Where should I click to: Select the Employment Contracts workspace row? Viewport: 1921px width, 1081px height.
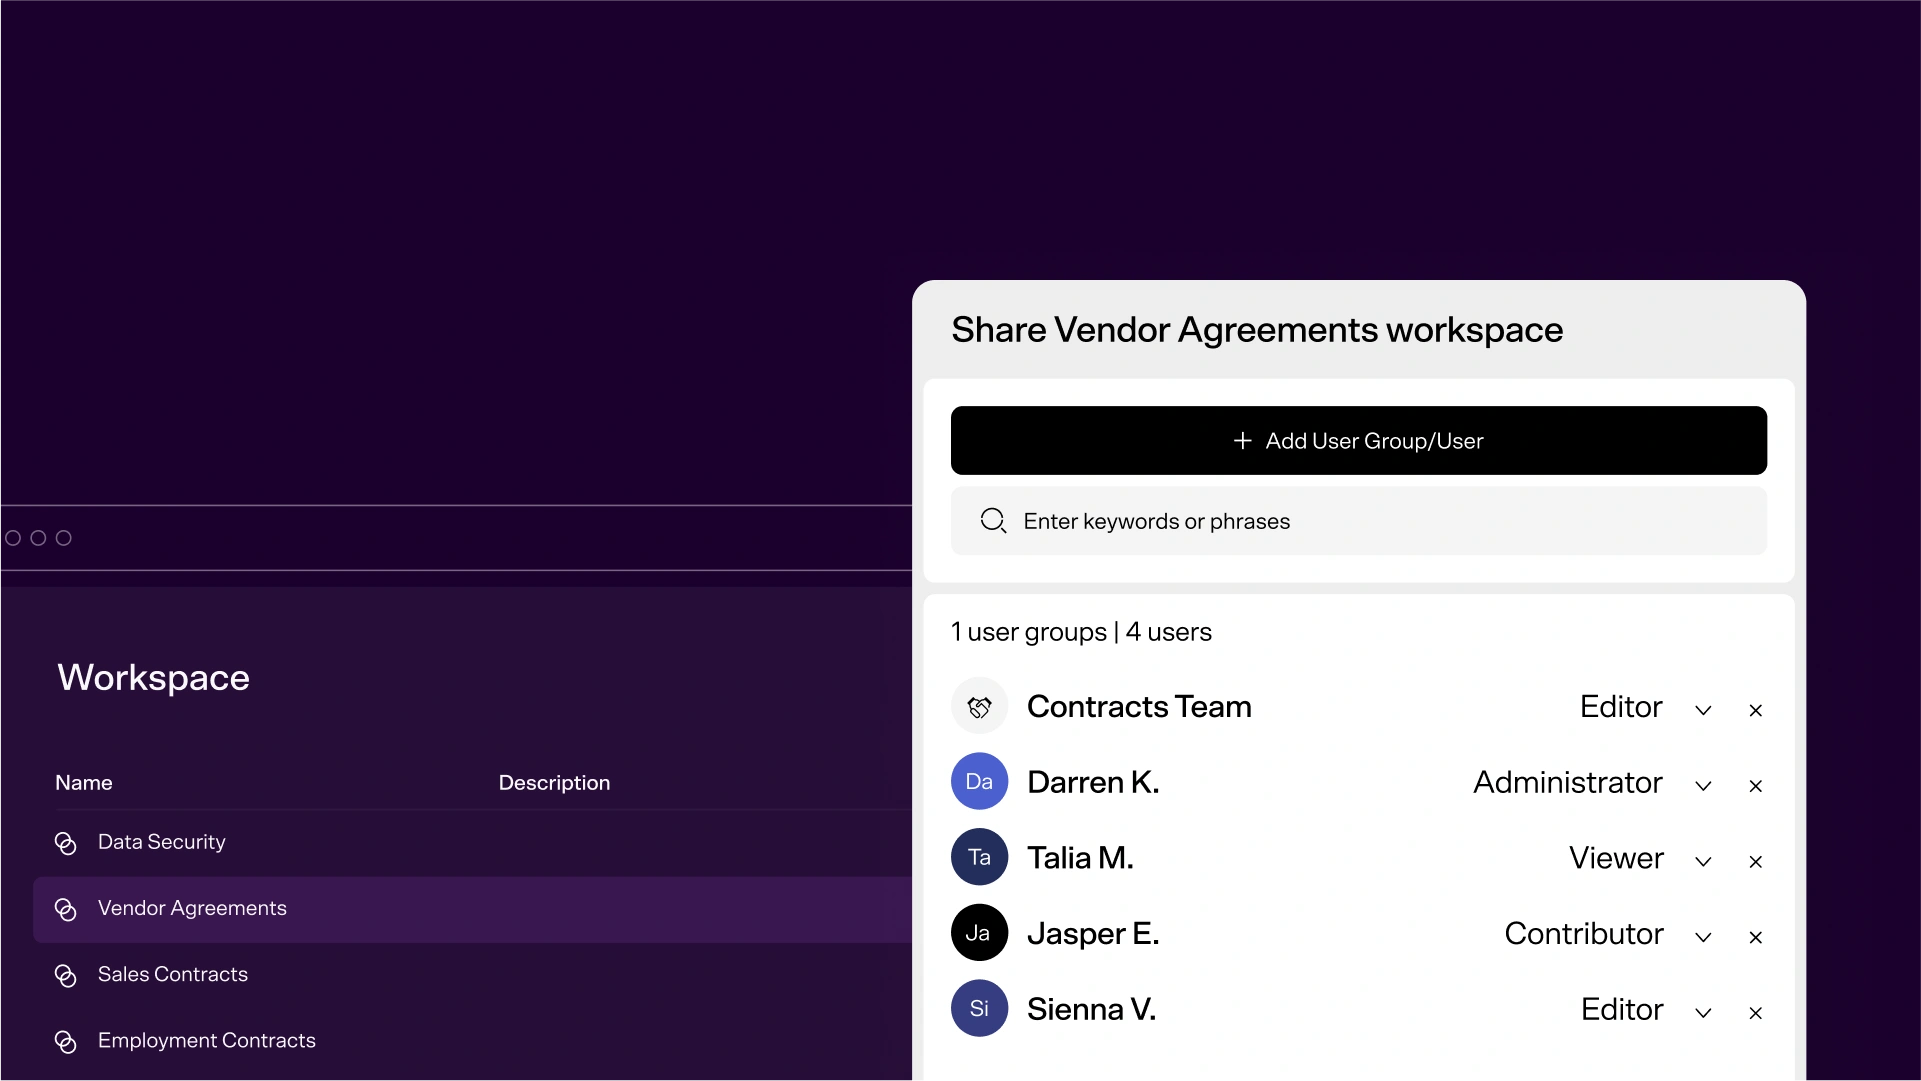click(207, 1041)
